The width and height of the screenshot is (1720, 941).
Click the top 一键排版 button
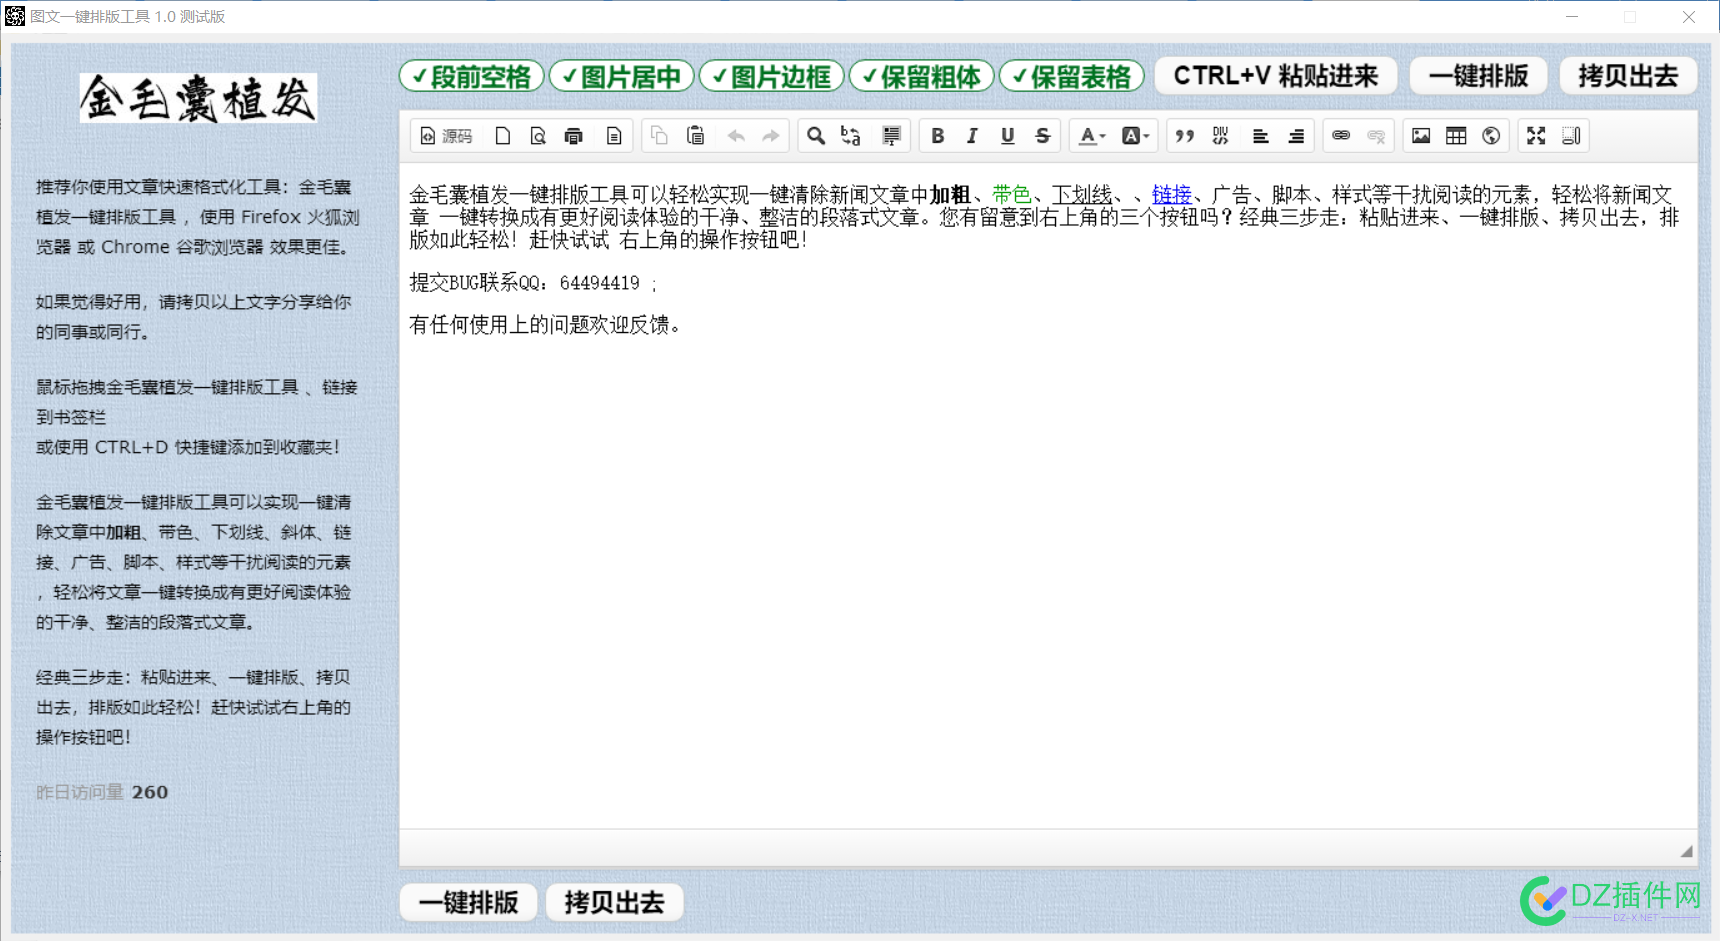[1479, 76]
